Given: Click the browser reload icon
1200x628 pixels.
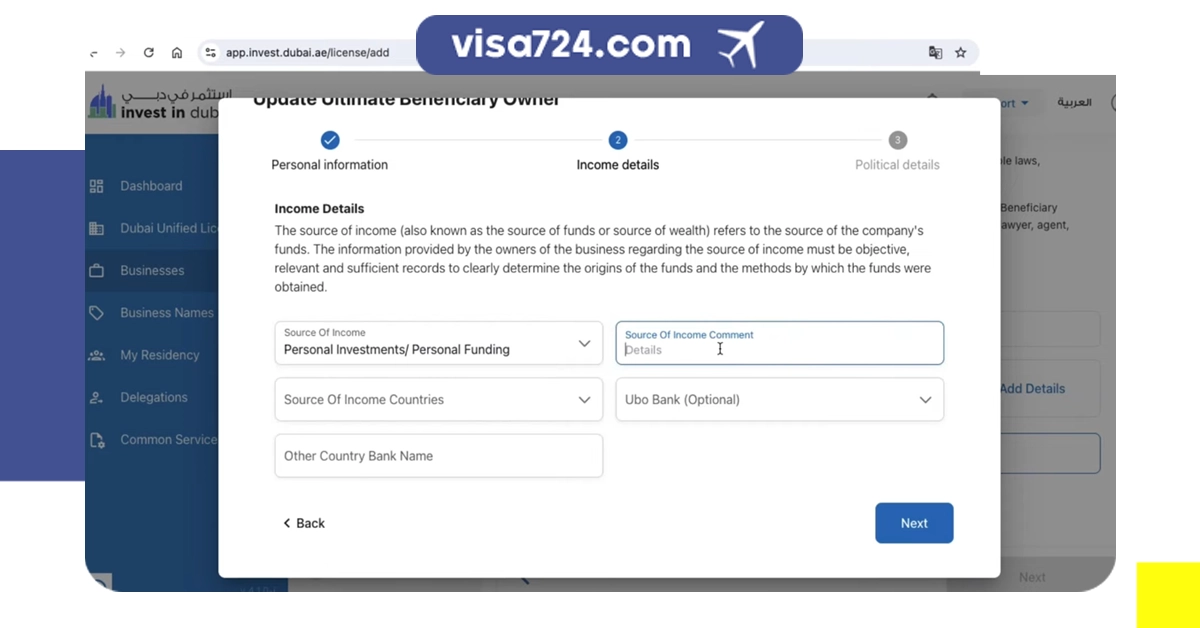Looking at the screenshot, I should [x=149, y=53].
